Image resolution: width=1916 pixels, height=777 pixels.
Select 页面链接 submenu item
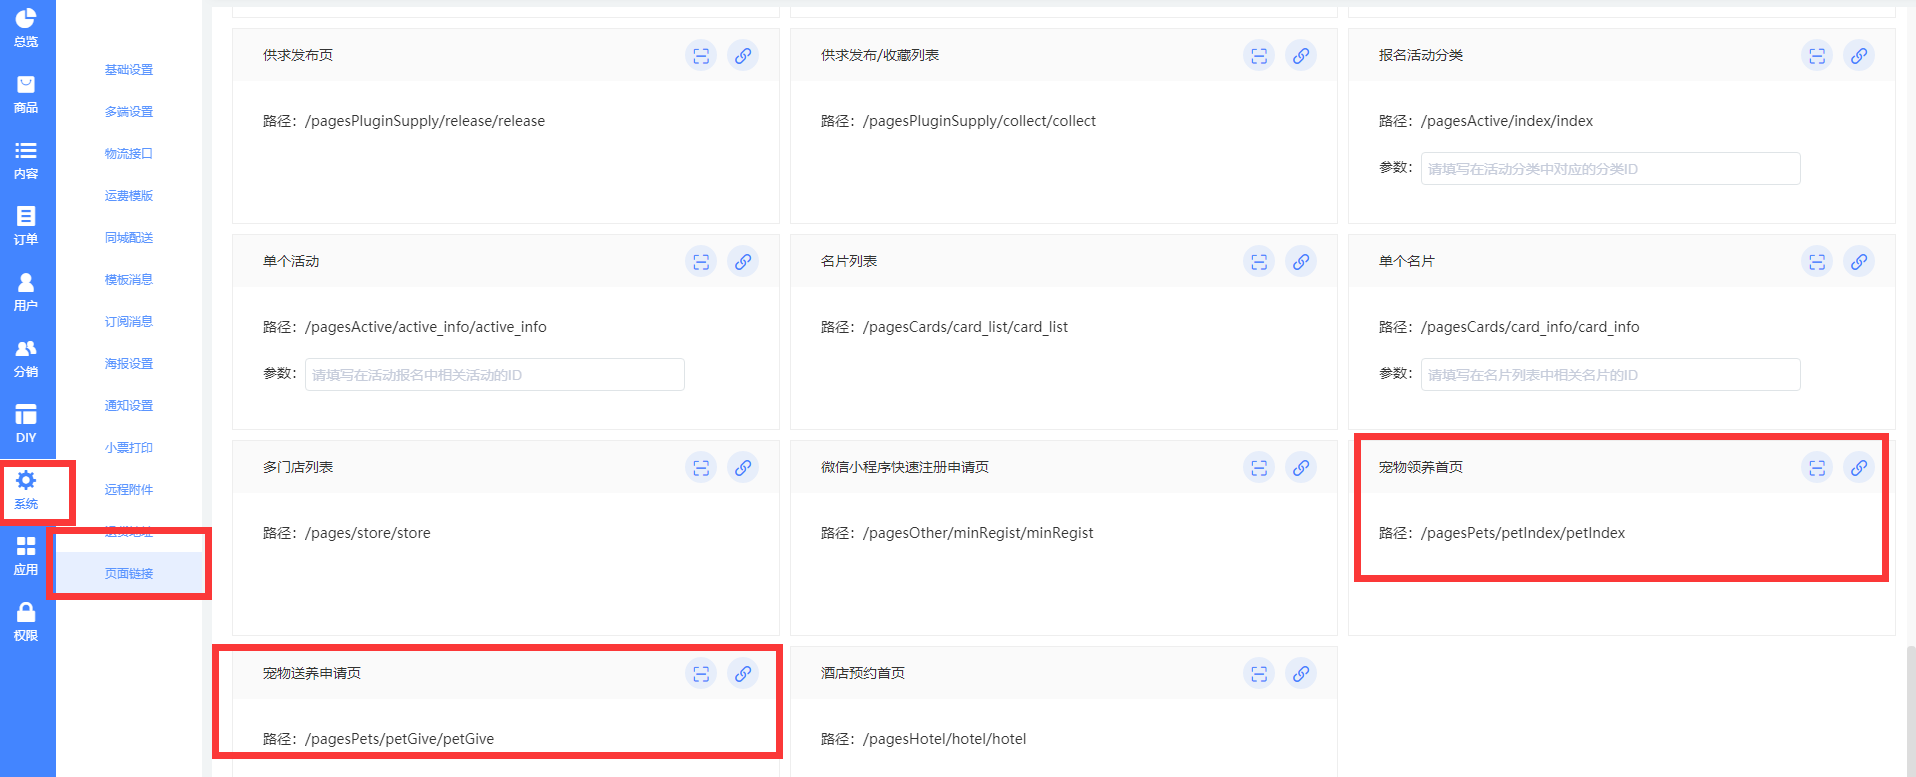(x=129, y=574)
